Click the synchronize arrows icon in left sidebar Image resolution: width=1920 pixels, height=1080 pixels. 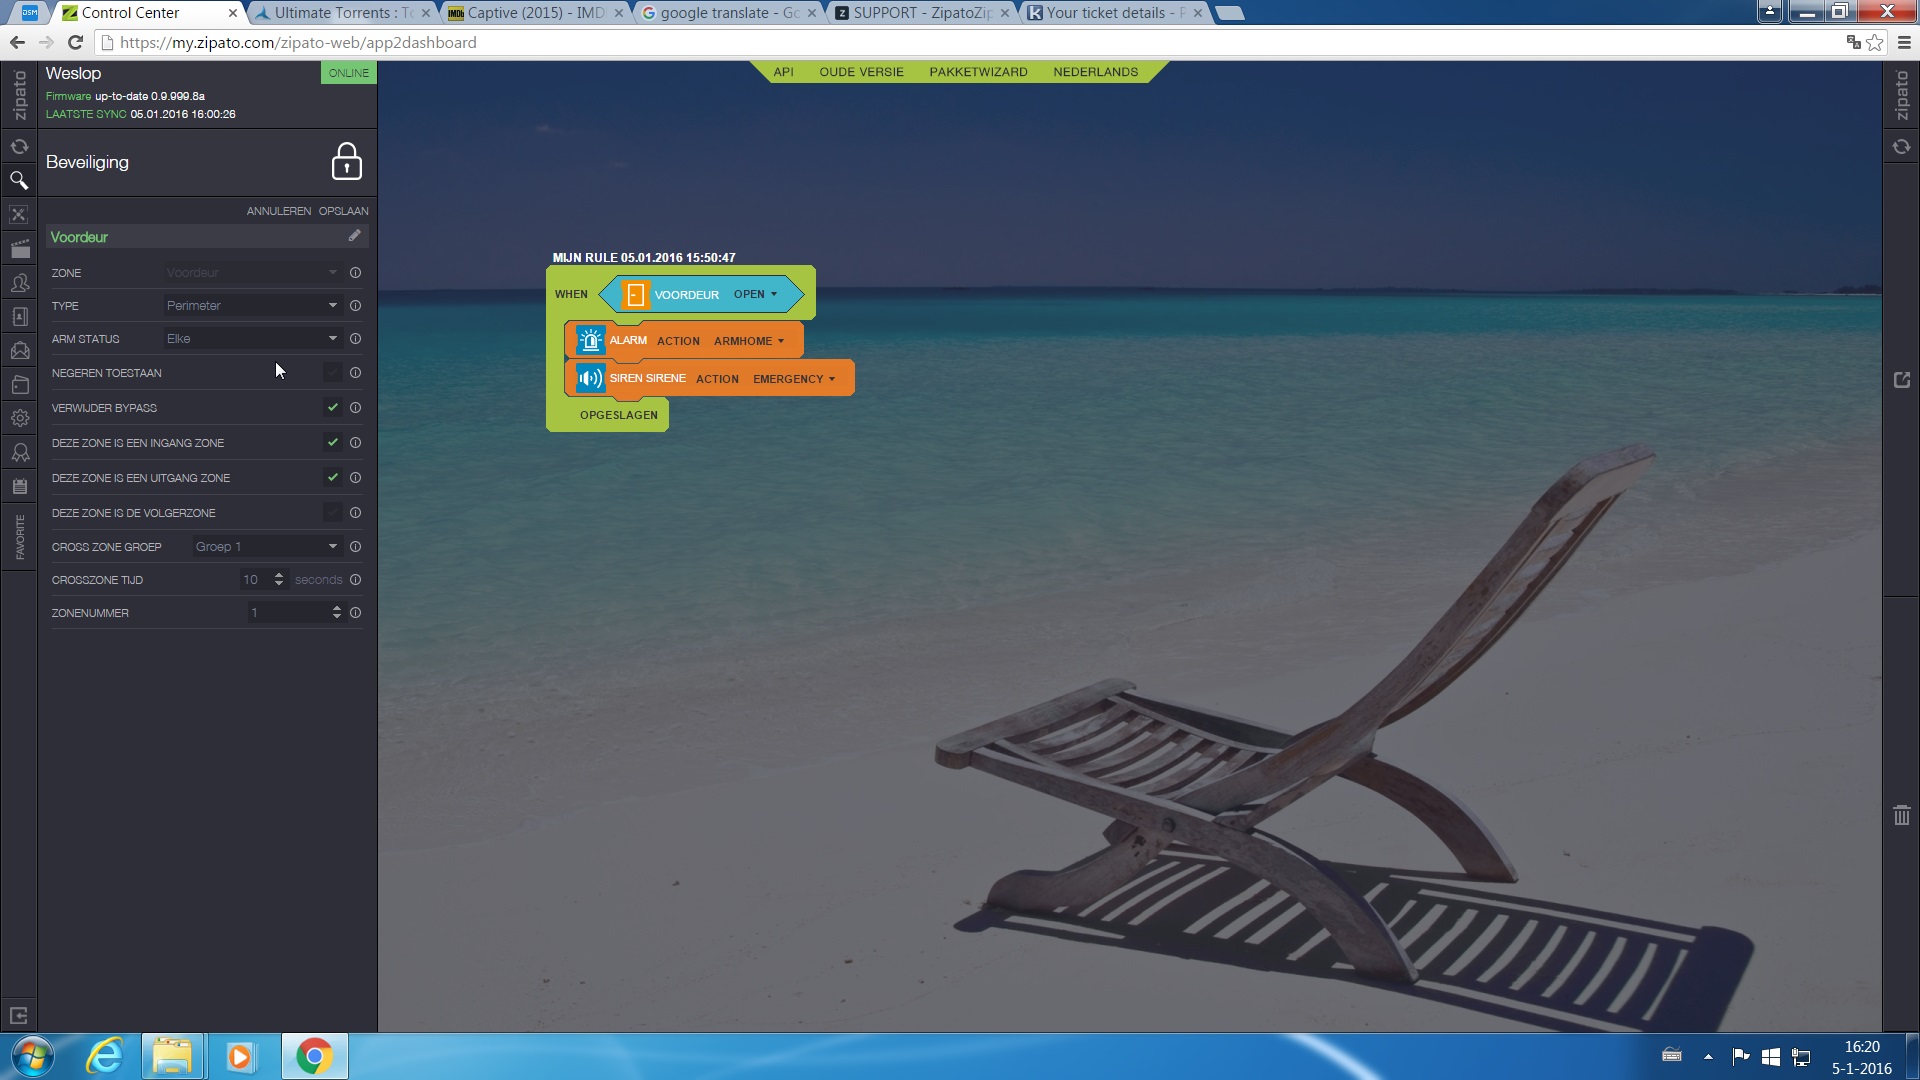(x=19, y=147)
